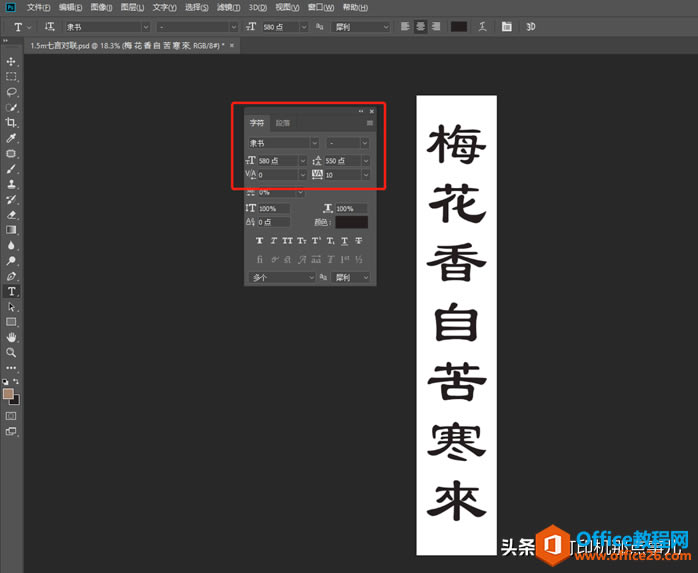Center text in options bar
698x573 pixels.
coord(420,27)
